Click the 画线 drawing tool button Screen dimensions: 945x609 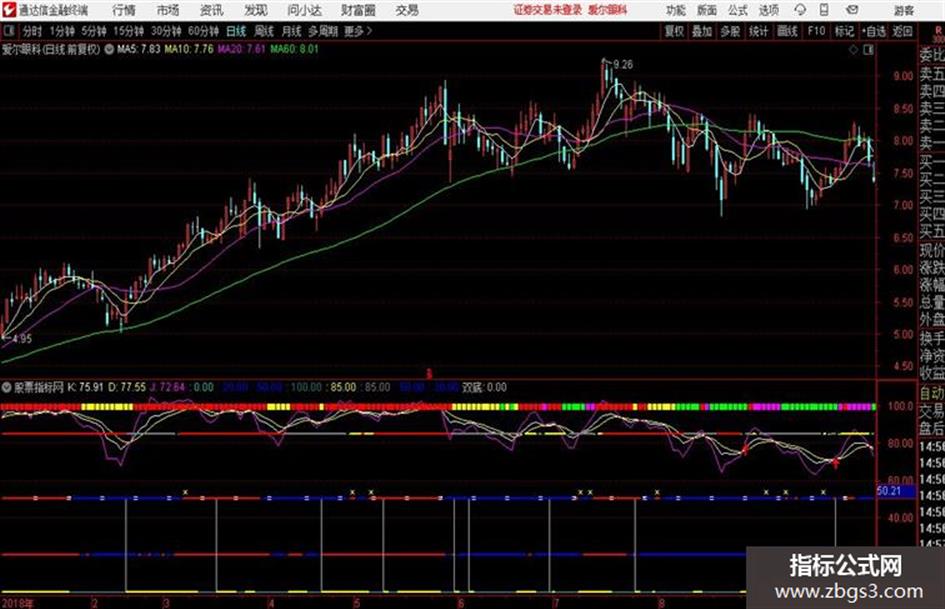[x=787, y=31]
